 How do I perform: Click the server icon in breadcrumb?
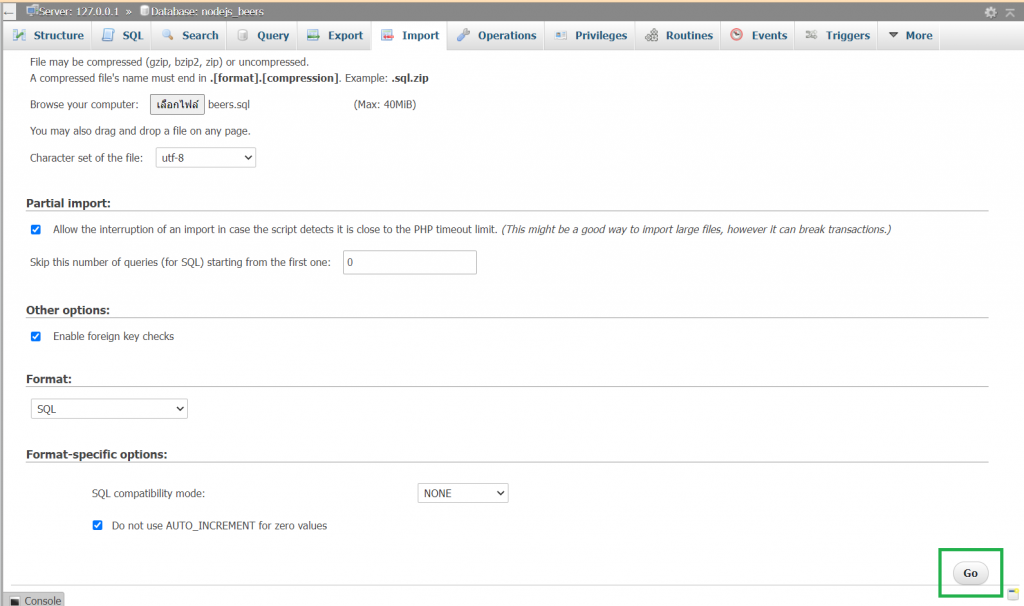click(32, 10)
